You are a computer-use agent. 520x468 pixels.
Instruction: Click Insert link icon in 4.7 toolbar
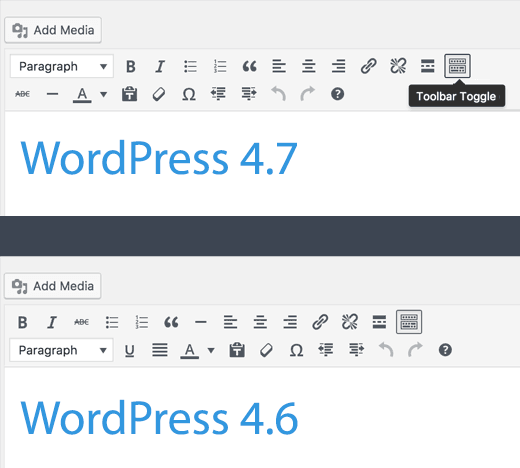click(x=368, y=66)
